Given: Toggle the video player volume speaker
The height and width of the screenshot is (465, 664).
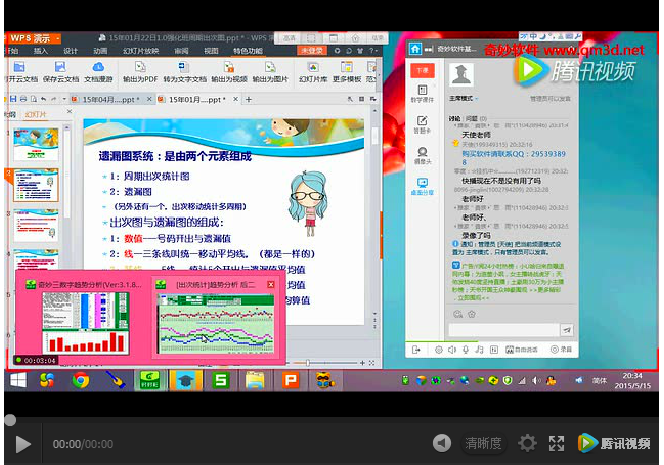Looking at the screenshot, I should tap(441, 443).
